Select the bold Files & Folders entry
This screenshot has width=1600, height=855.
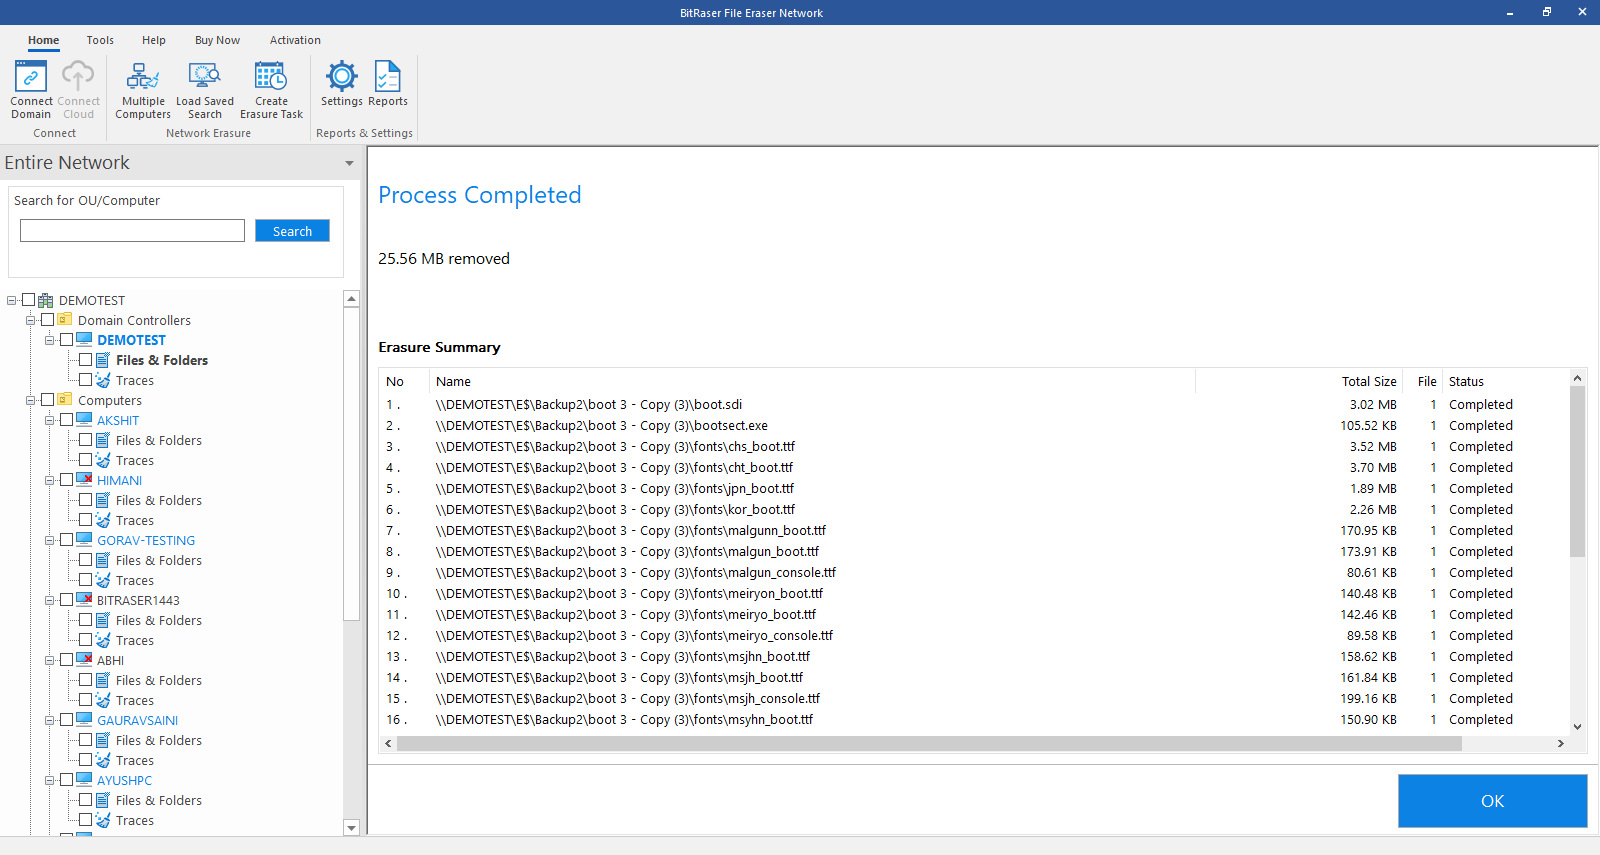tap(162, 360)
